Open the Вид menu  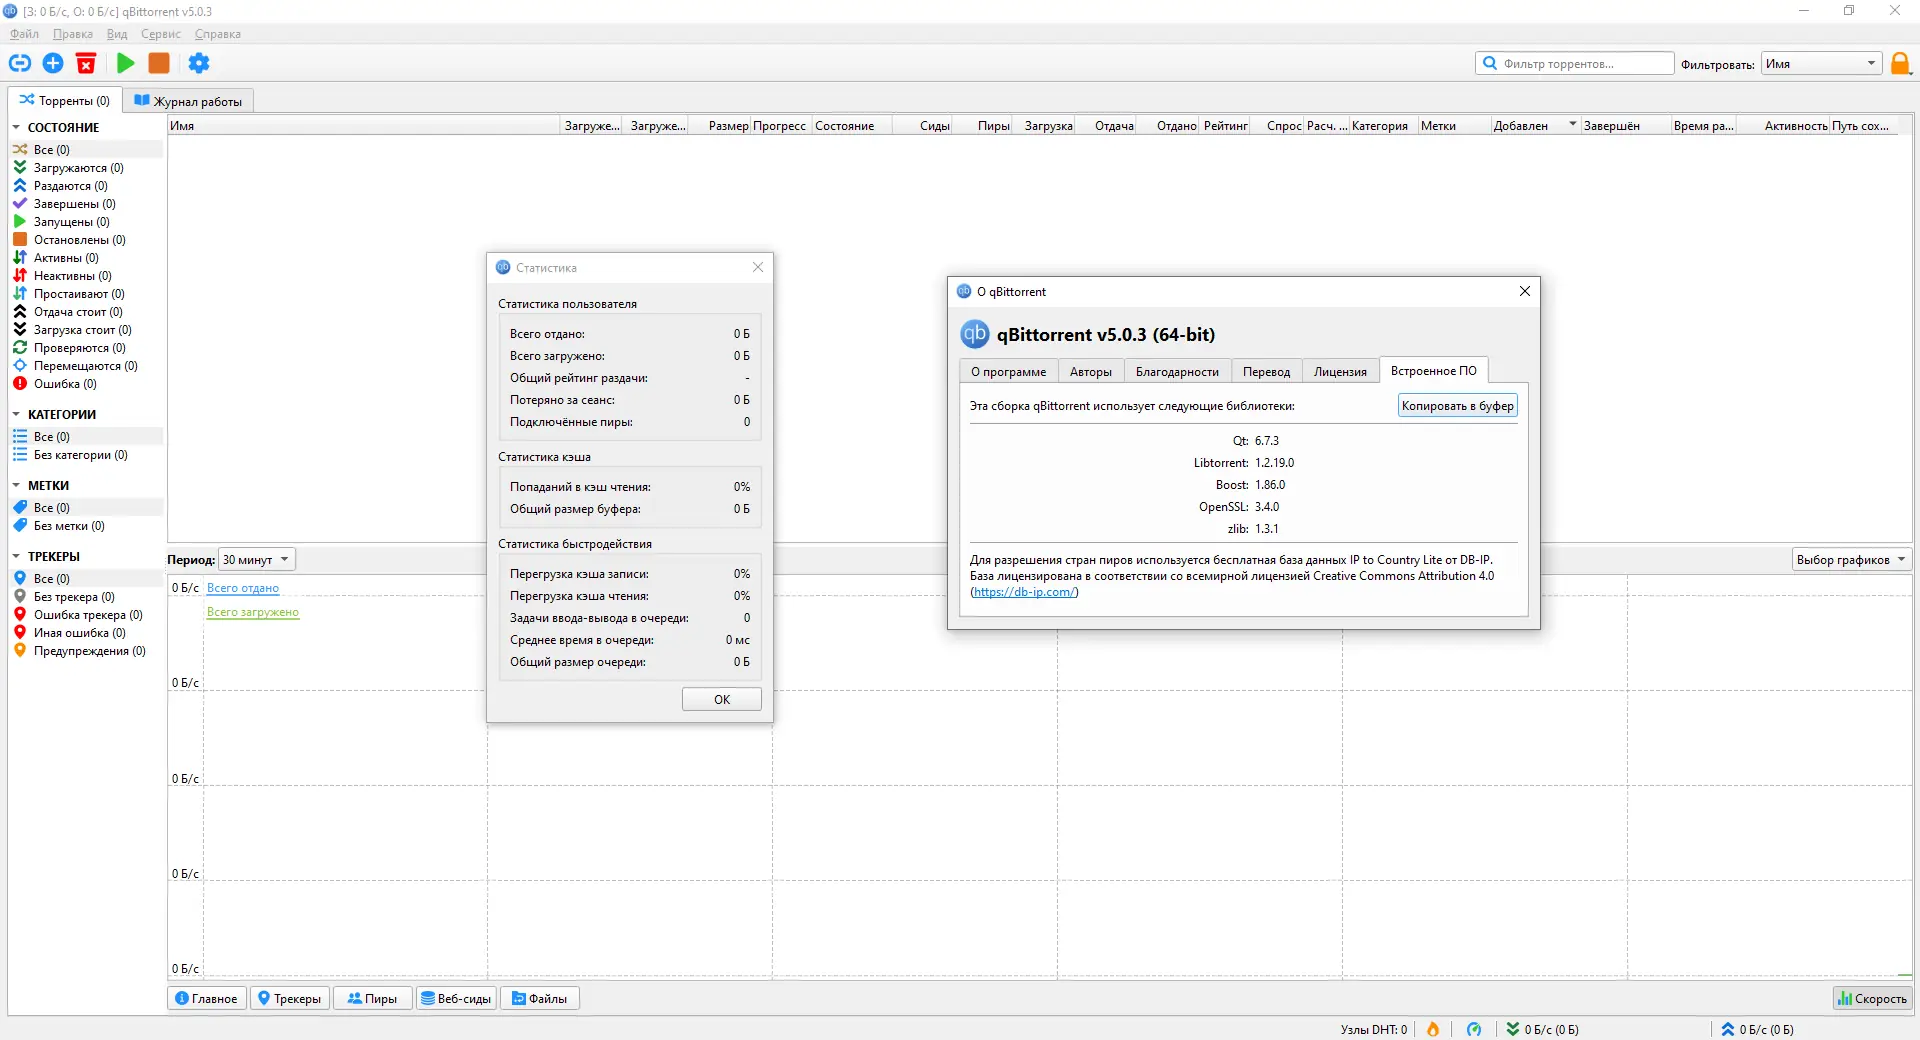pyautogui.click(x=117, y=34)
